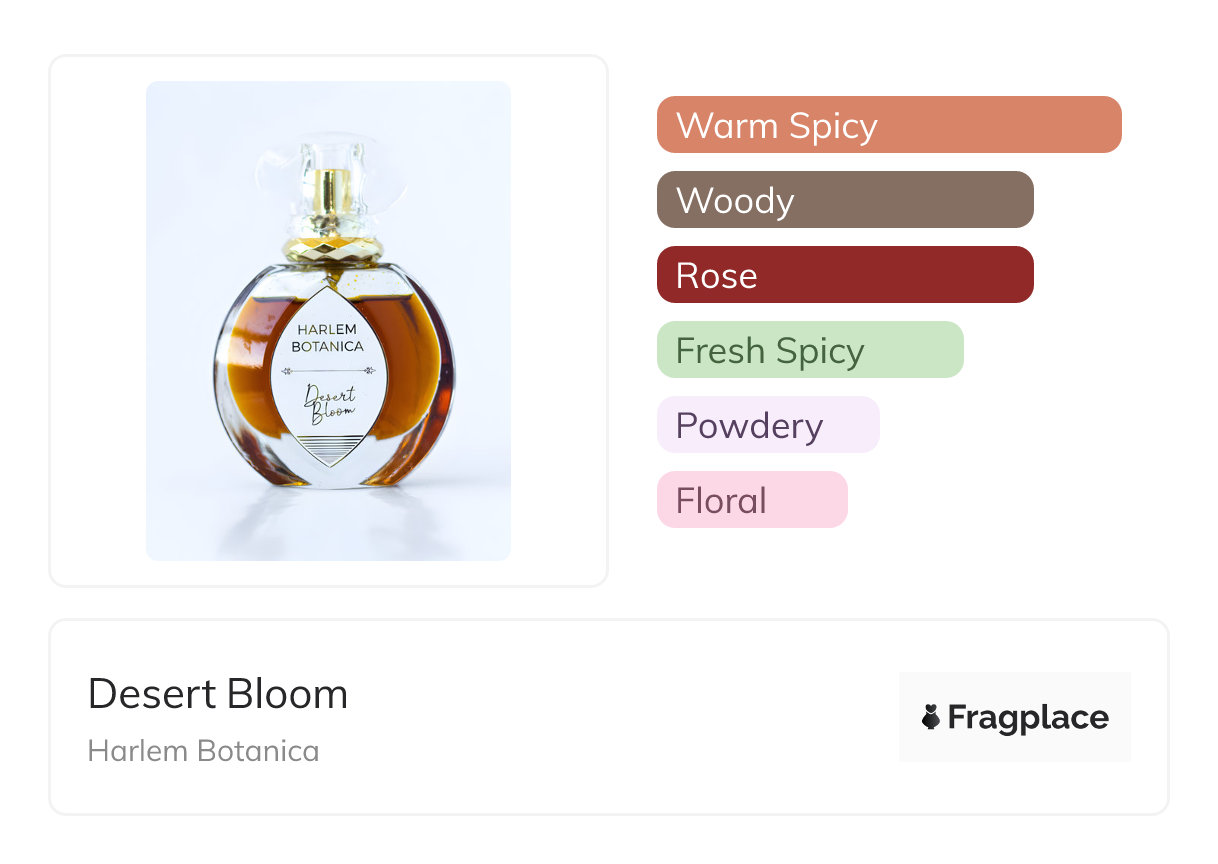Click the cursive Desert Bloom script on label
1218x864 pixels.
pyautogui.click(x=331, y=403)
